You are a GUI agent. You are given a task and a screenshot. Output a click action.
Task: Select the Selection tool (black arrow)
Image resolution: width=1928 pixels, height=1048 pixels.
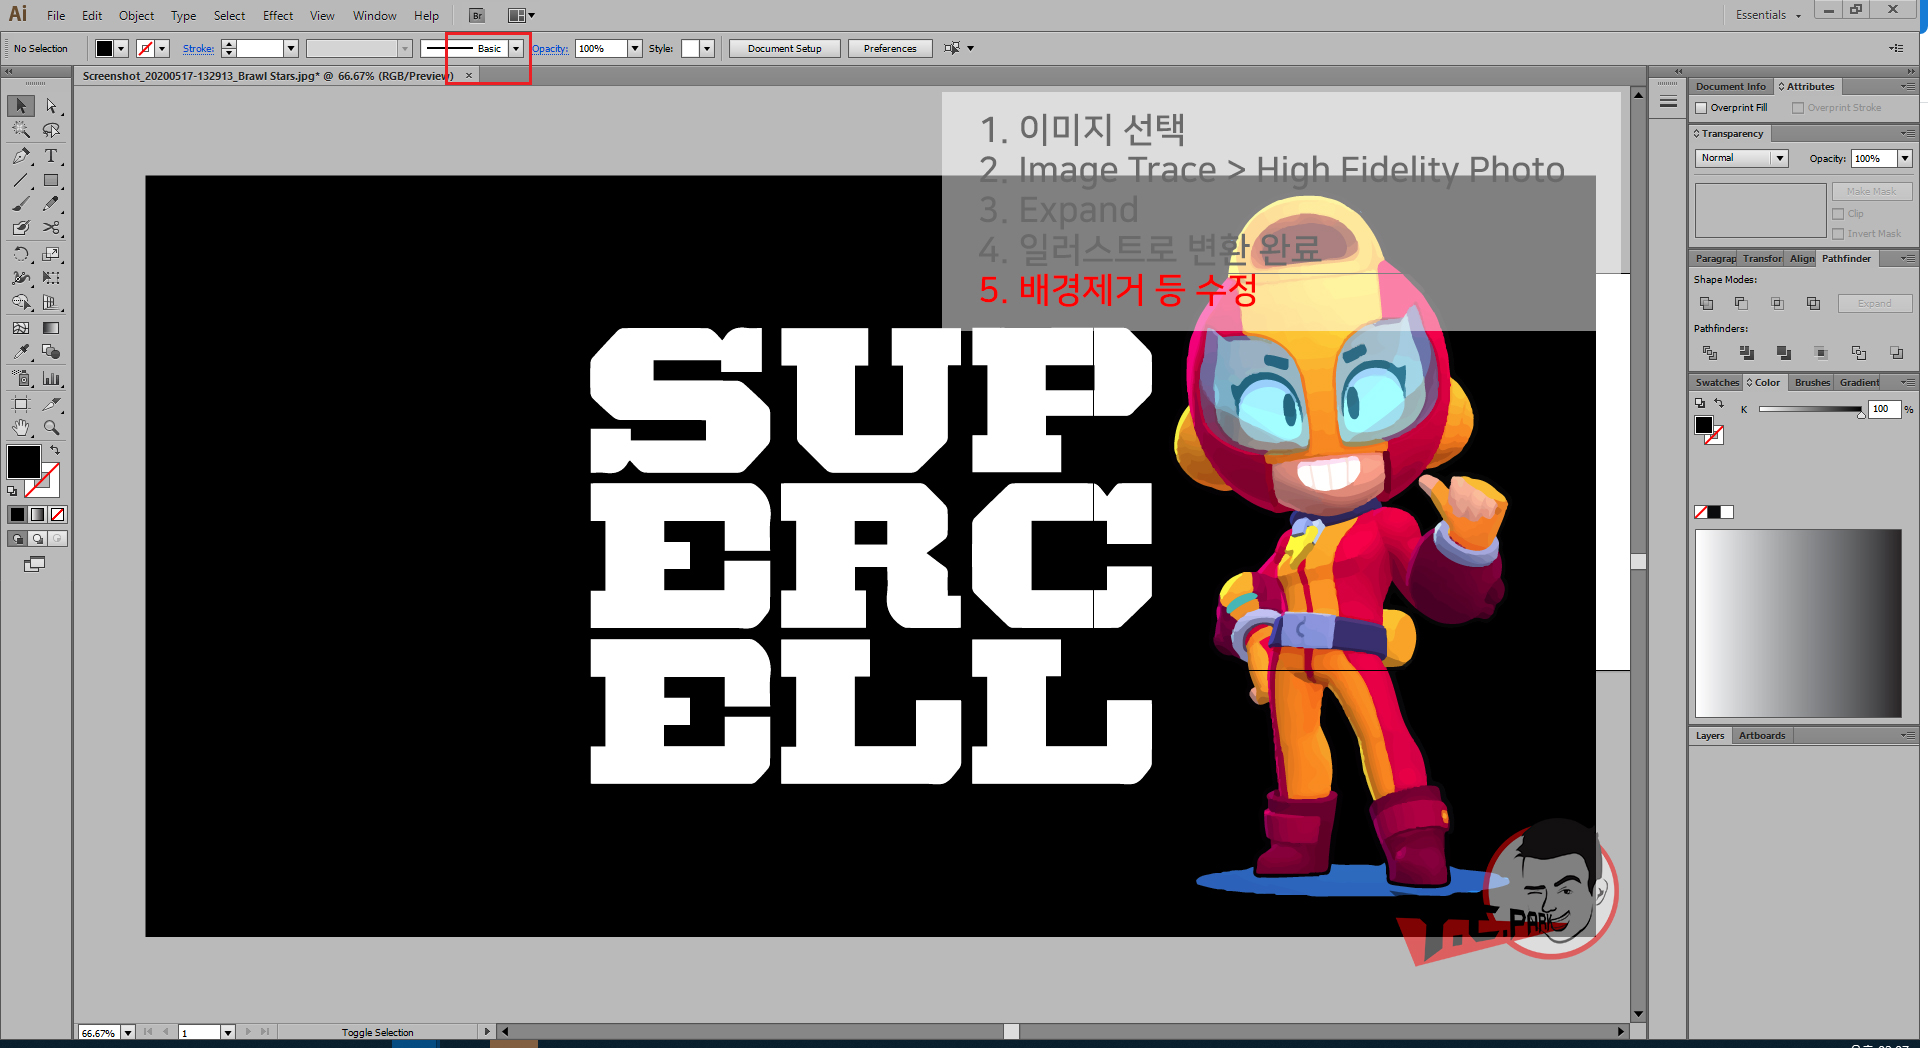[x=21, y=106]
